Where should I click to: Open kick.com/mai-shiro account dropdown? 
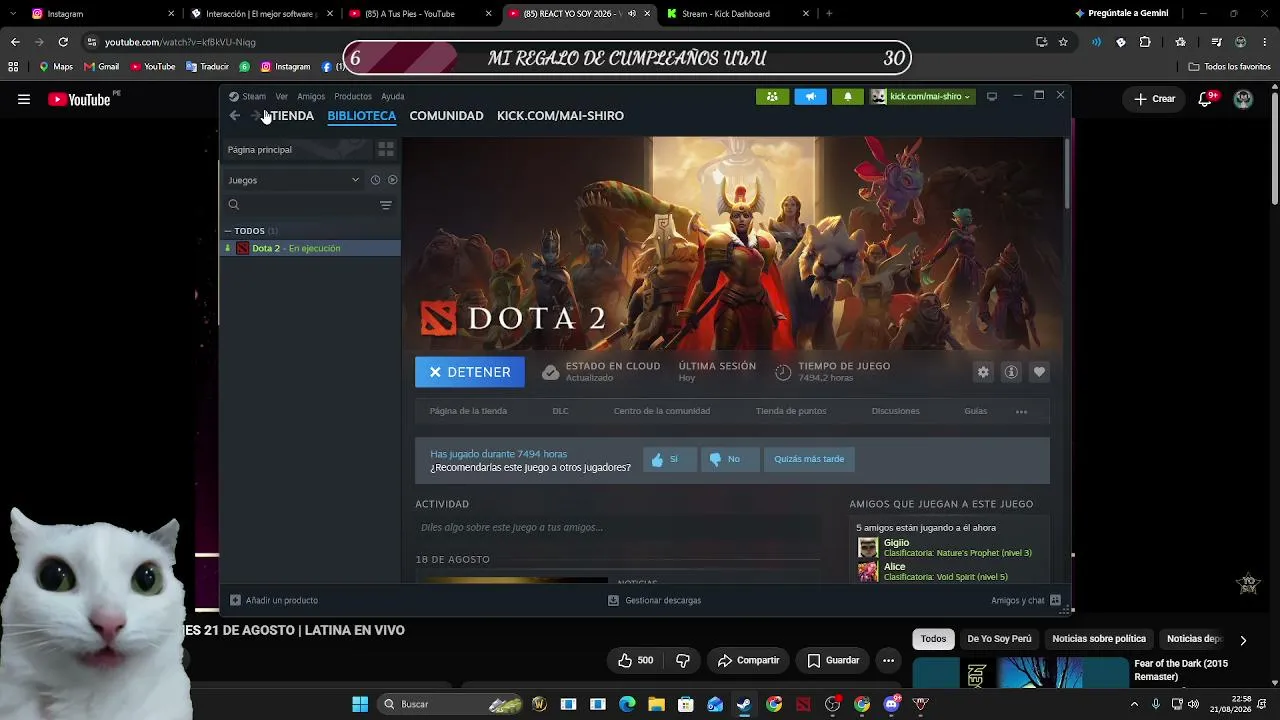pos(921,97)
